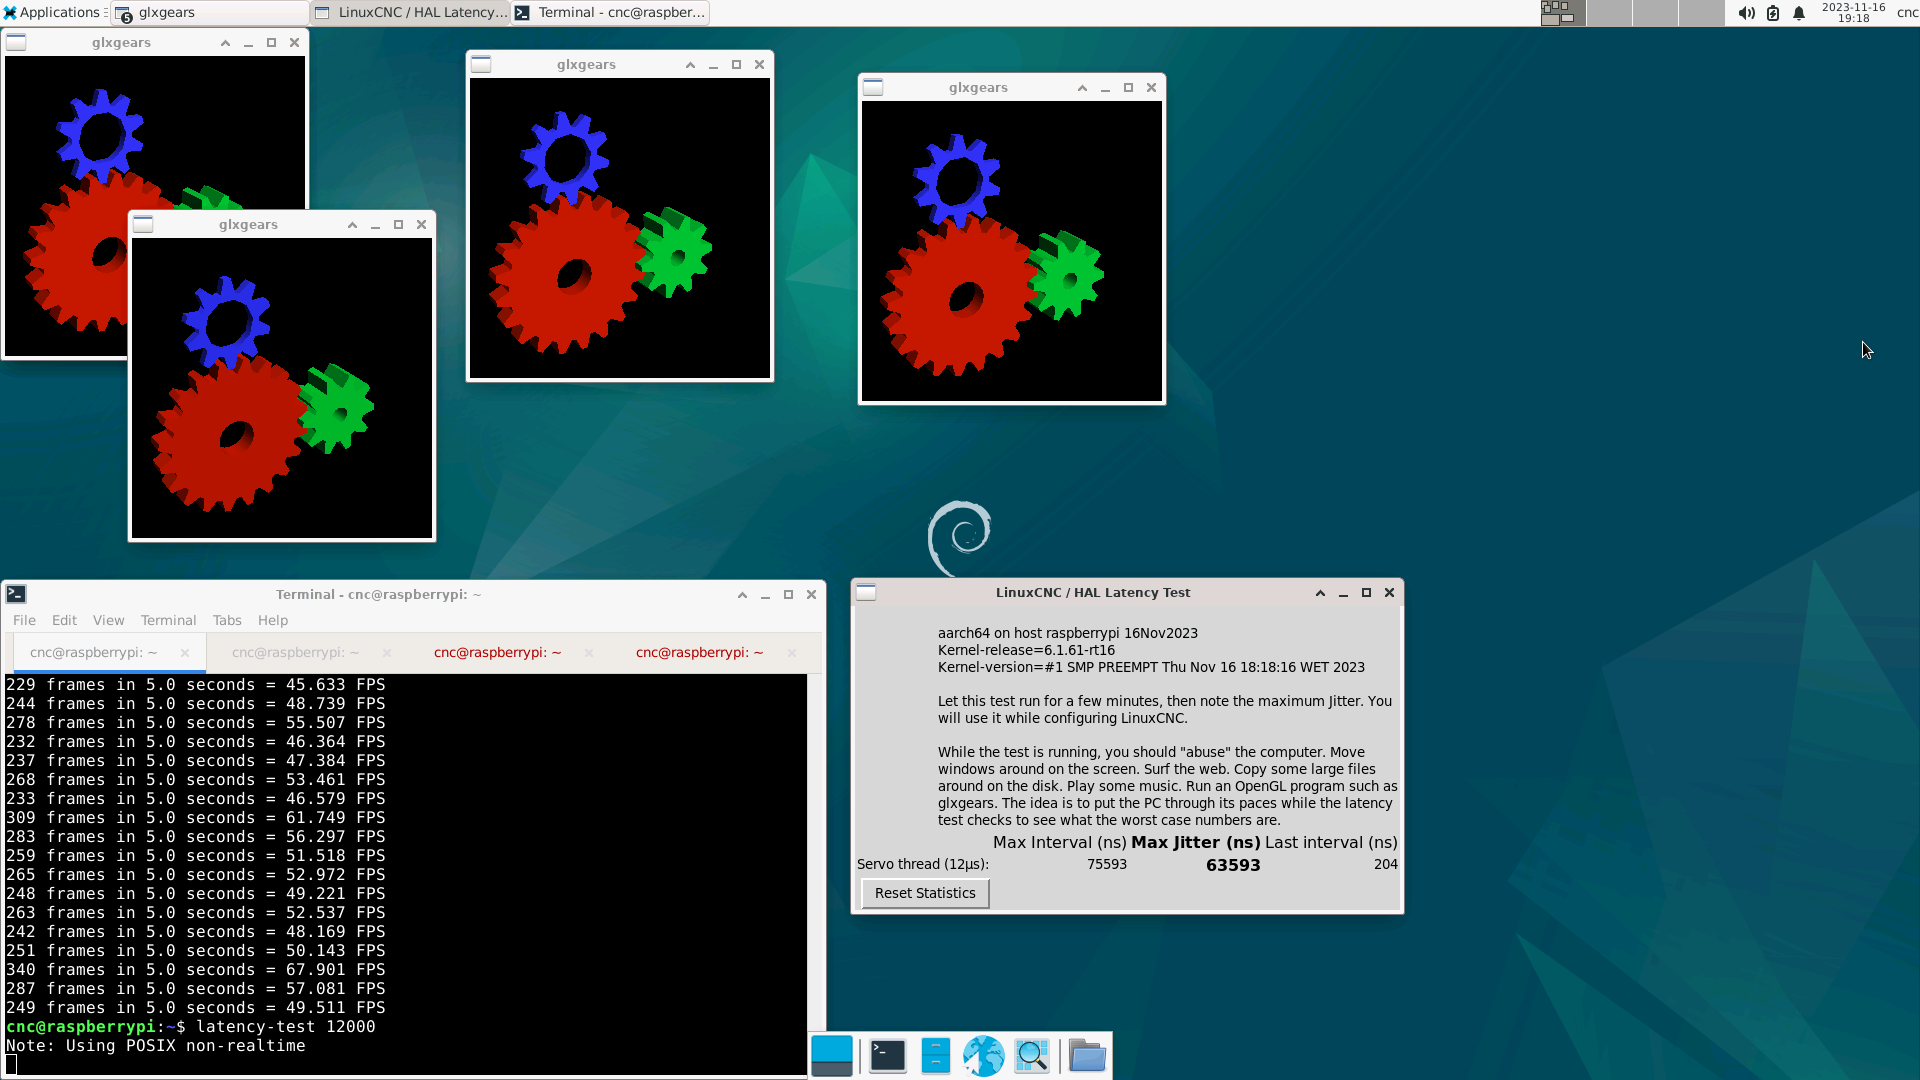Screen dimensions: 1920x1080
Task: Shade the LinuxCNC / HAL Latency Test window
Action: pos(1320,593)
